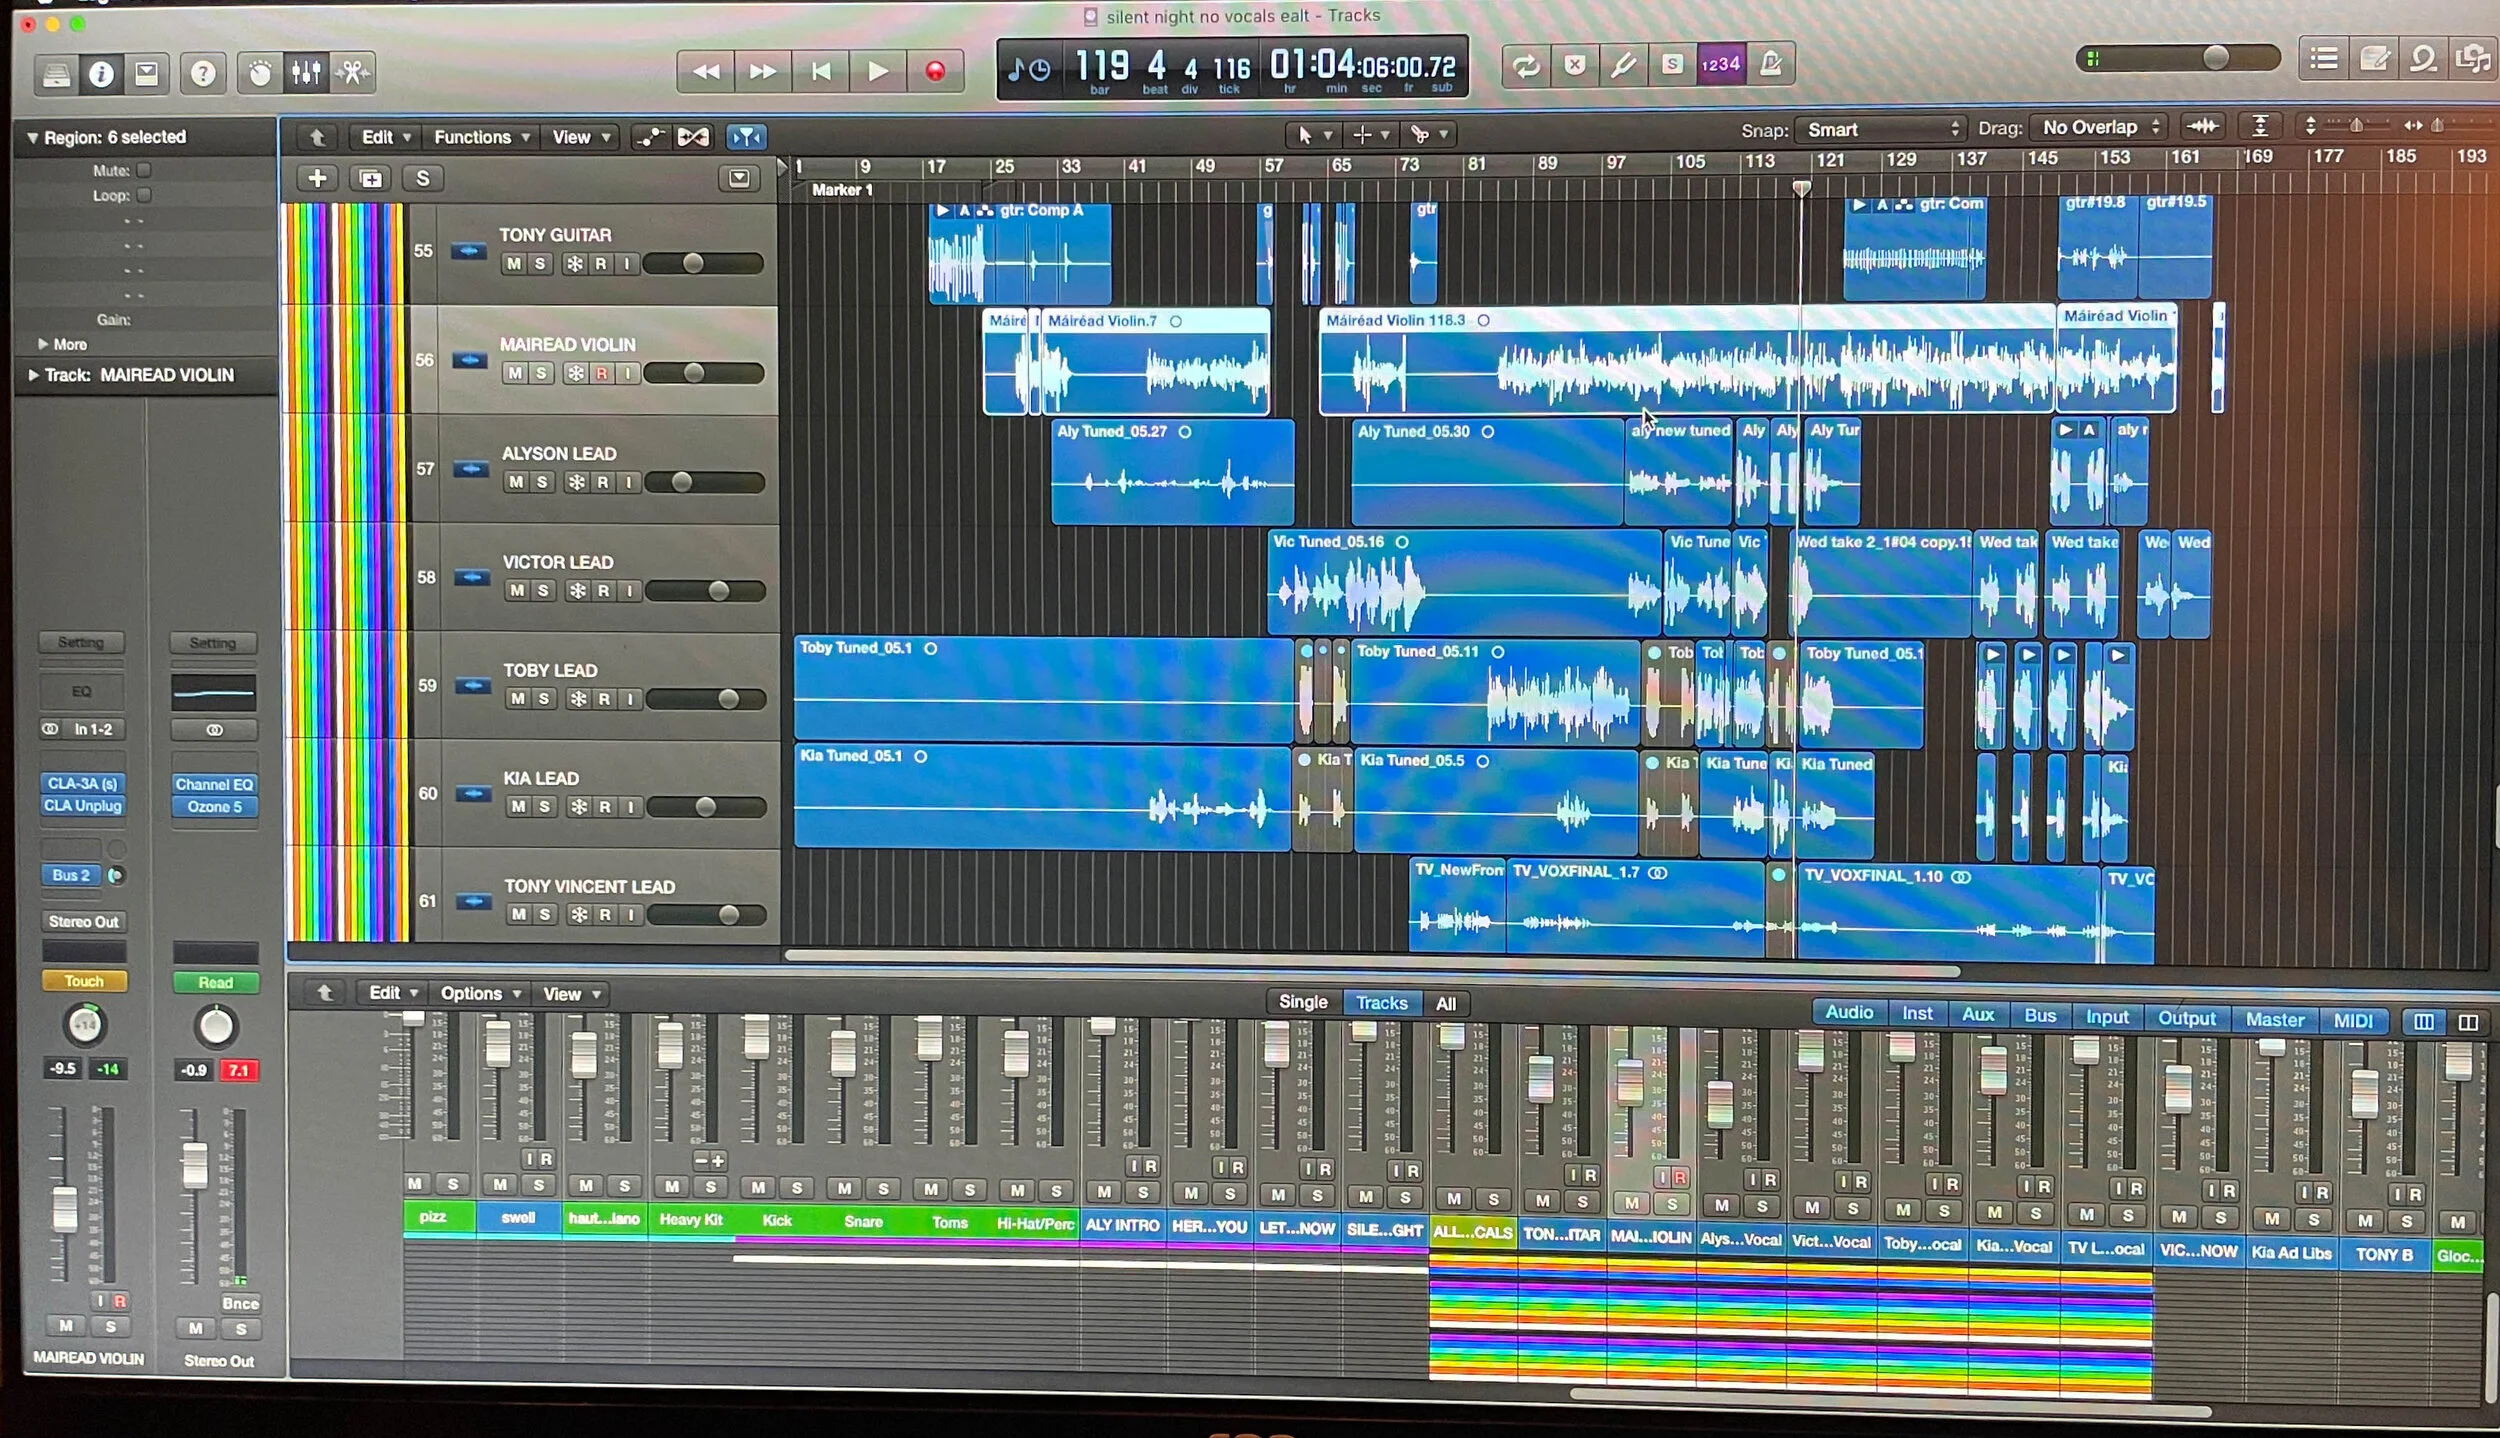The width and height of the screenshot is (2500, 1438).
Task: Open the Quick Help question mark button
Action: 203,73
